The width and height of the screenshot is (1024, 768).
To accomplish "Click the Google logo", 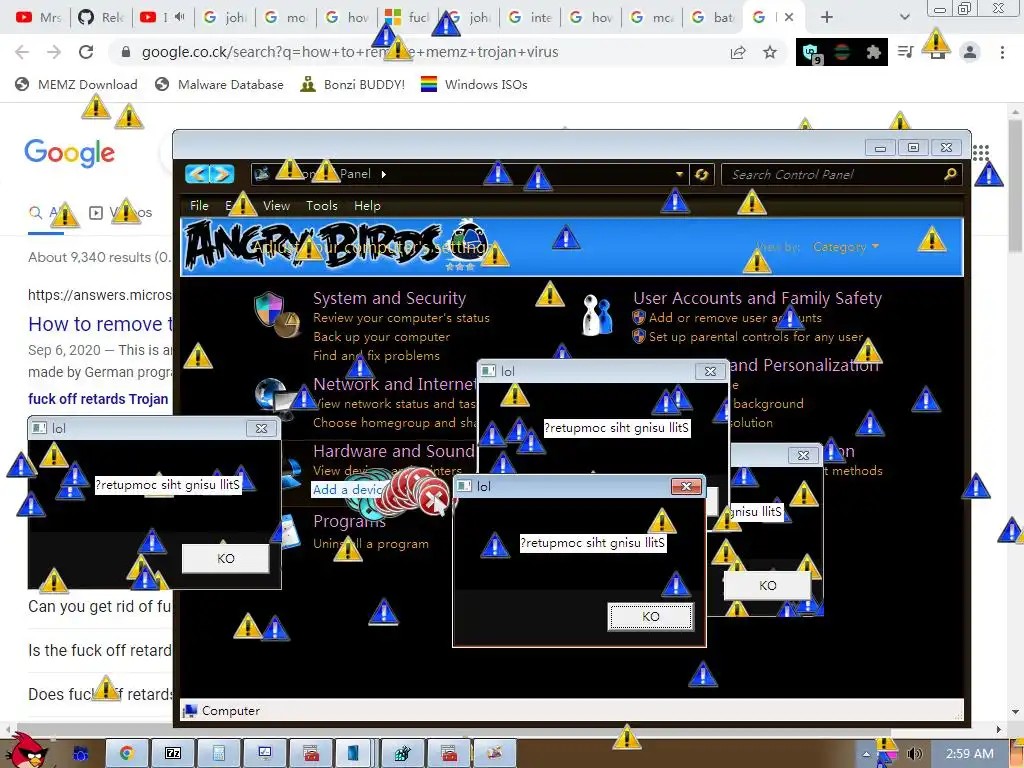I will 70,153.
